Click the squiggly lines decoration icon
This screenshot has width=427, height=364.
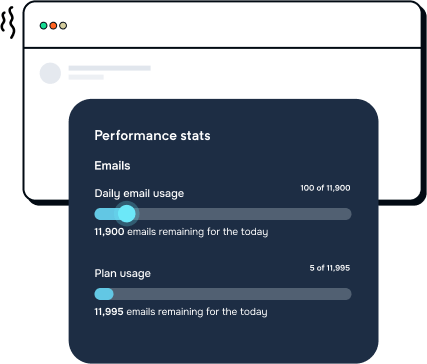pos(8,22)
